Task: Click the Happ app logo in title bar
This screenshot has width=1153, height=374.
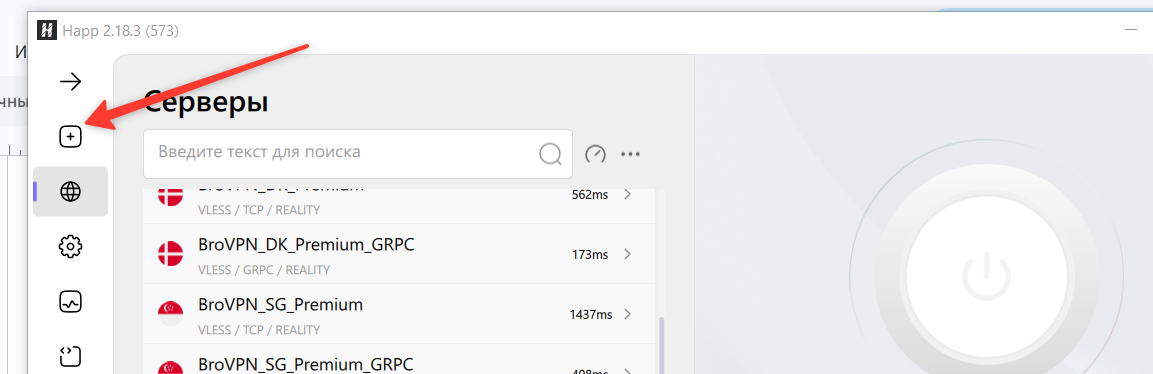Action: (48, 30)
